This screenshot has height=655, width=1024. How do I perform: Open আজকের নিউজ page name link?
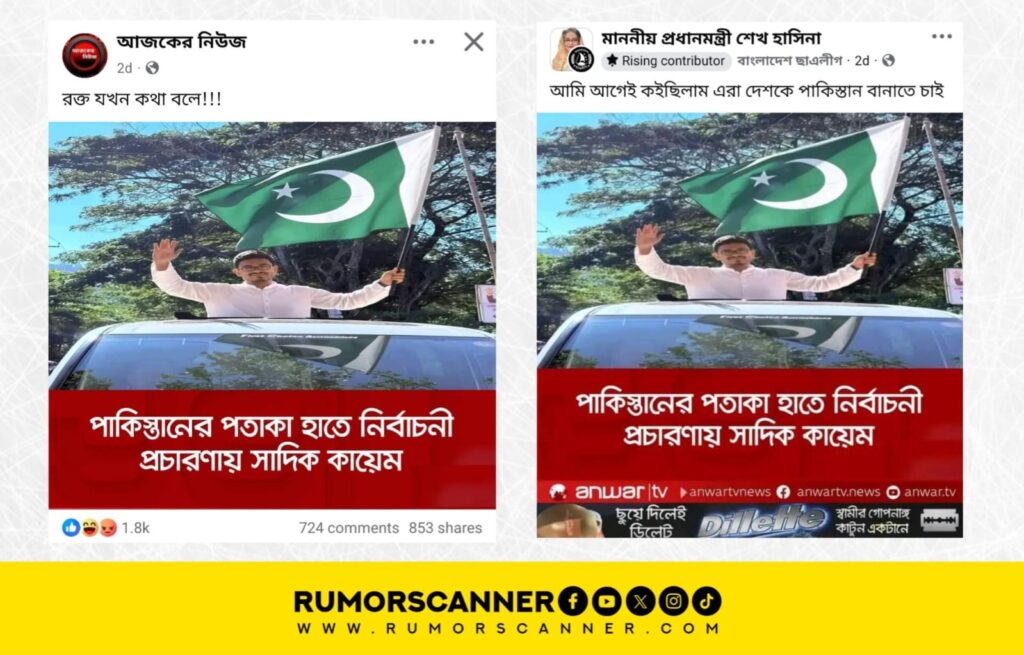pyautogui.click(x=182, y=41)
